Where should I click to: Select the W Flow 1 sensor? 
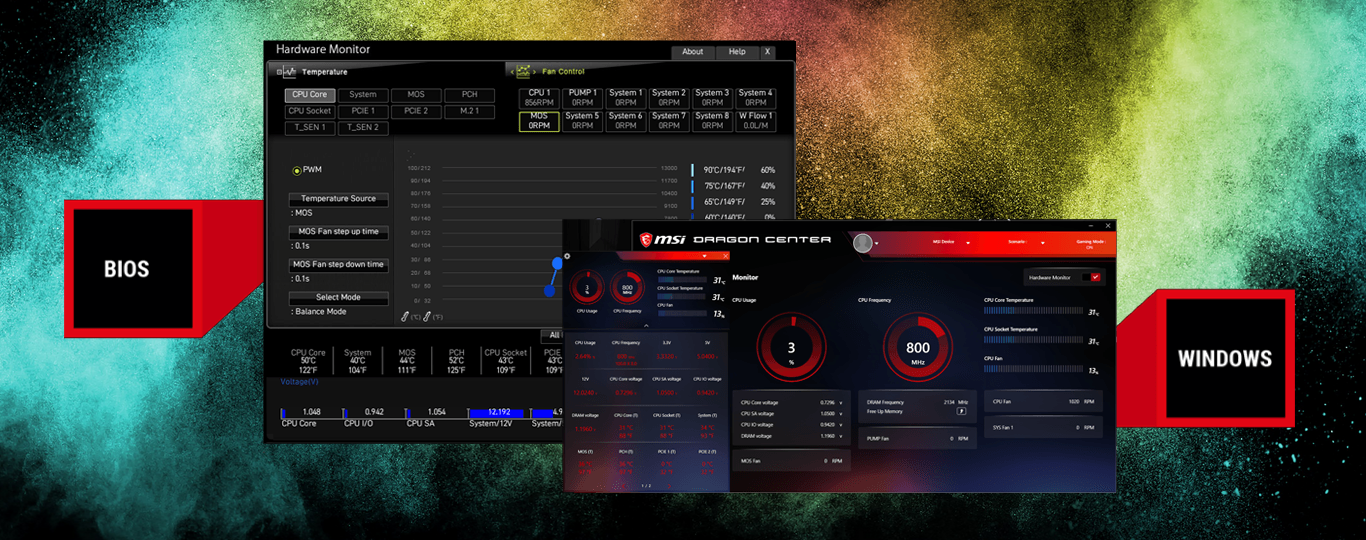[x=756, y=121]
